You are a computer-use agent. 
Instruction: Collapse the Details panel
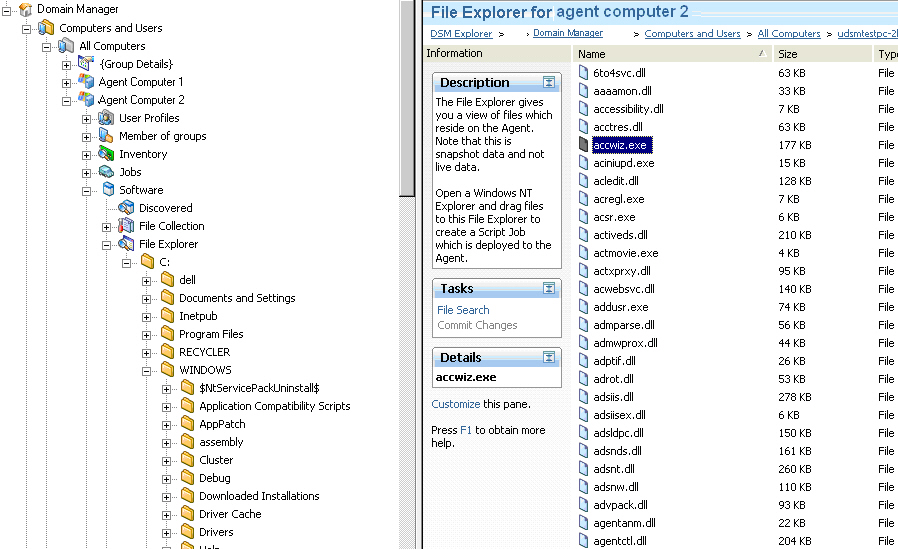[x=549, y=358]
